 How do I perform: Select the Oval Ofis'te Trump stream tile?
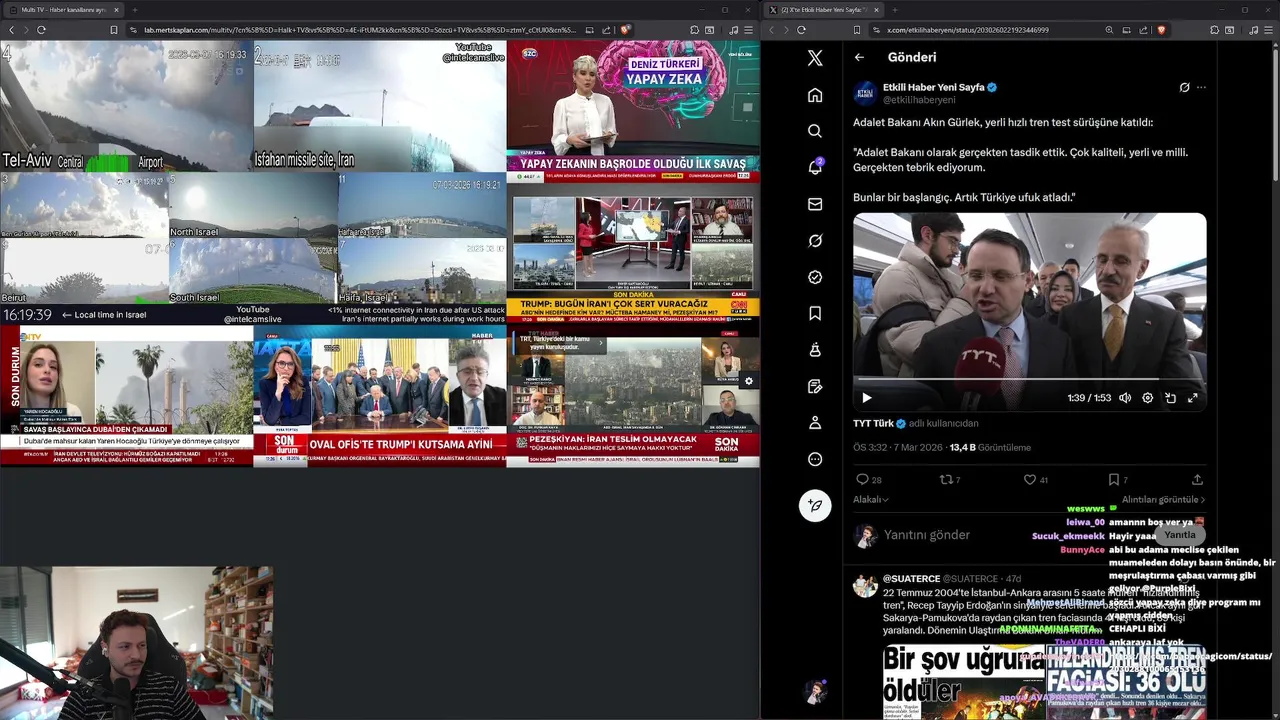tap(379, 396)
